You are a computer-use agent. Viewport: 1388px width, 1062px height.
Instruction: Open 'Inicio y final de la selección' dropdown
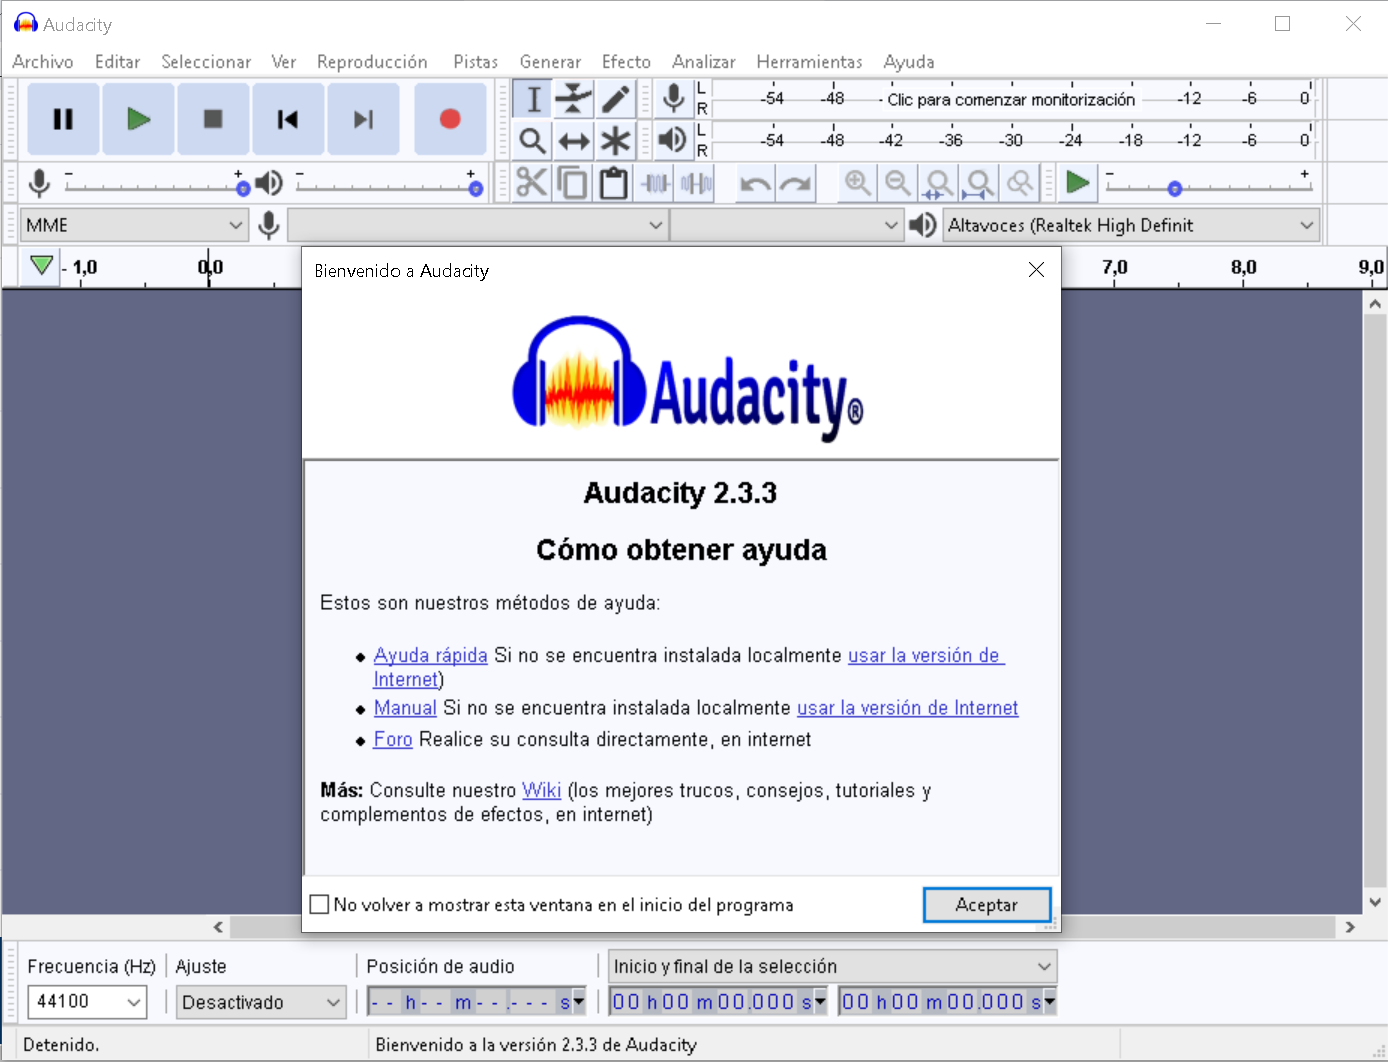(832, 966)
